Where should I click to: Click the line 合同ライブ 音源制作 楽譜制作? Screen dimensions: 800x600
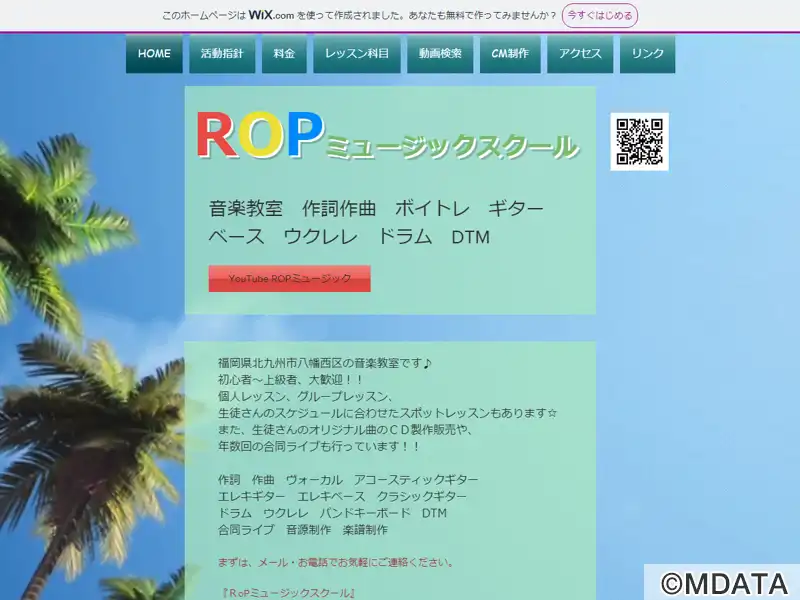coord(303,530)
